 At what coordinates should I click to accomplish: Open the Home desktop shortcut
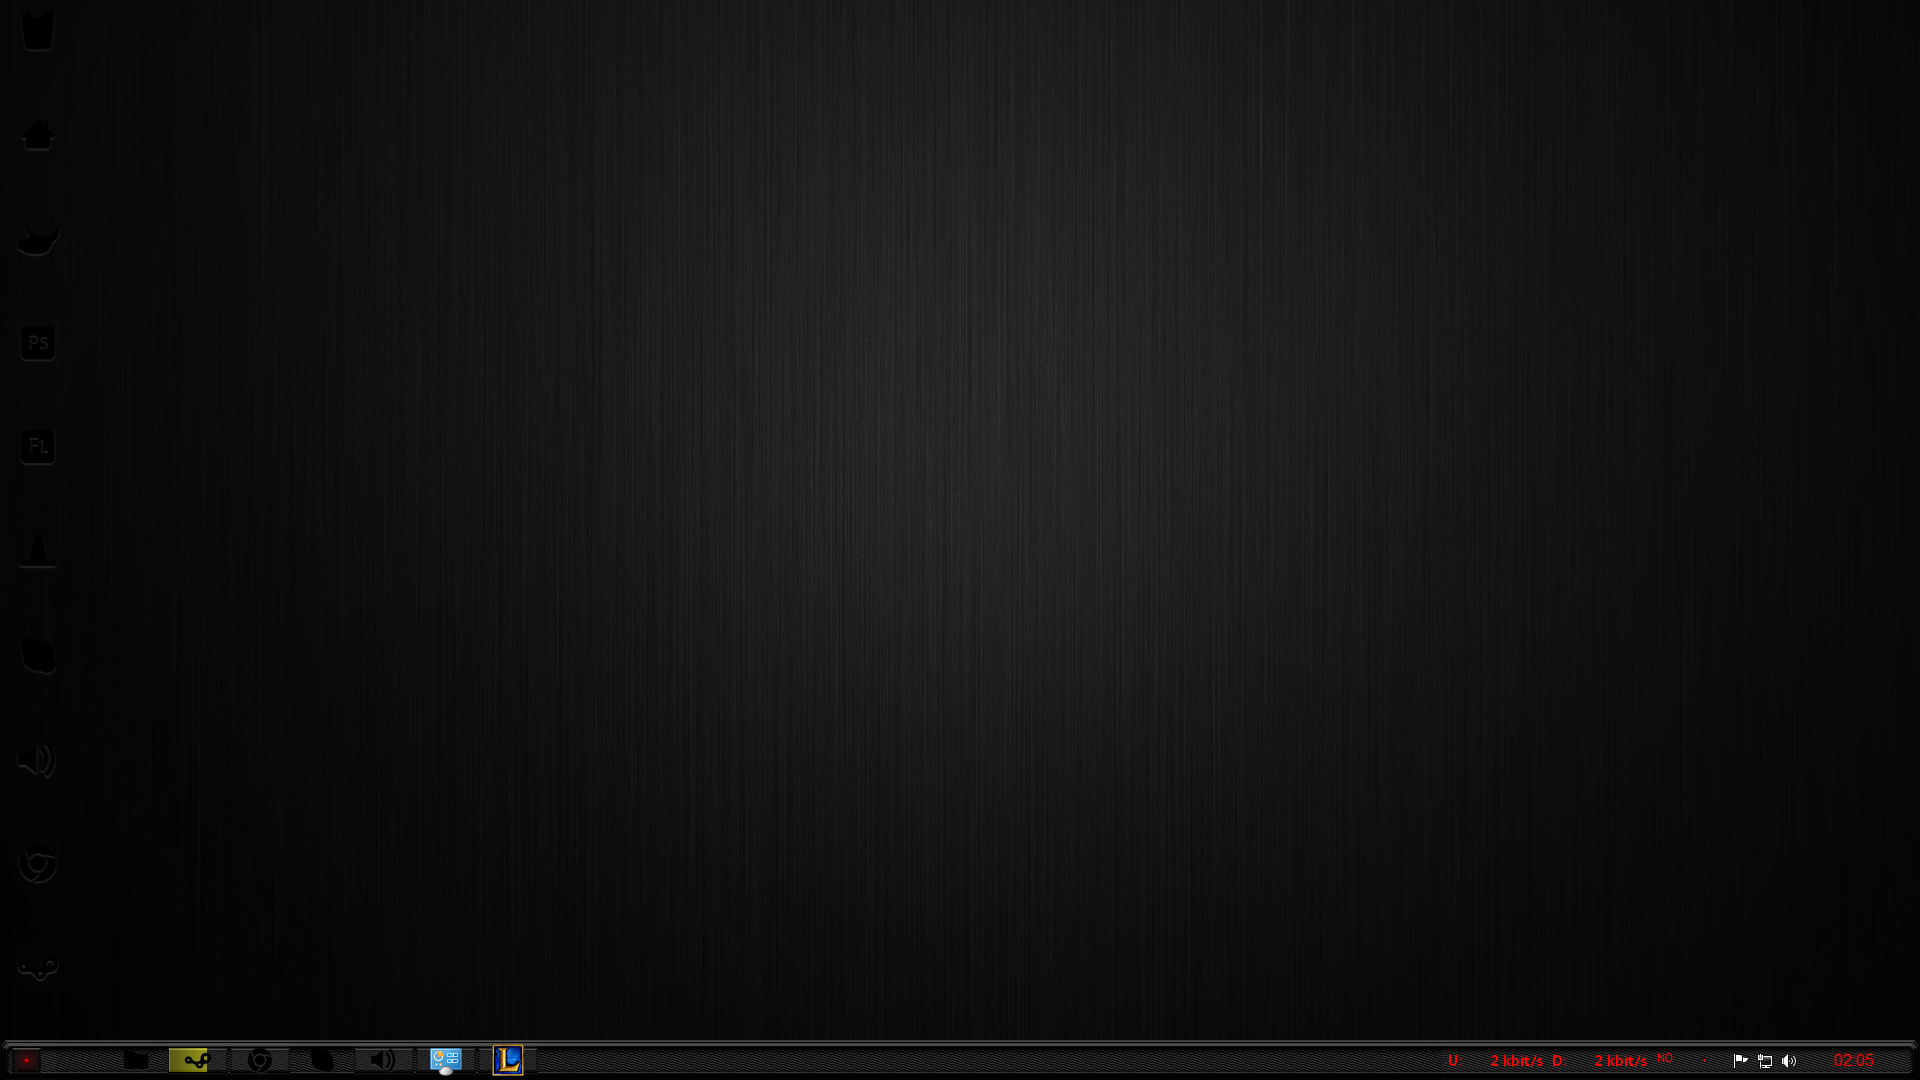tap(38, 134)
